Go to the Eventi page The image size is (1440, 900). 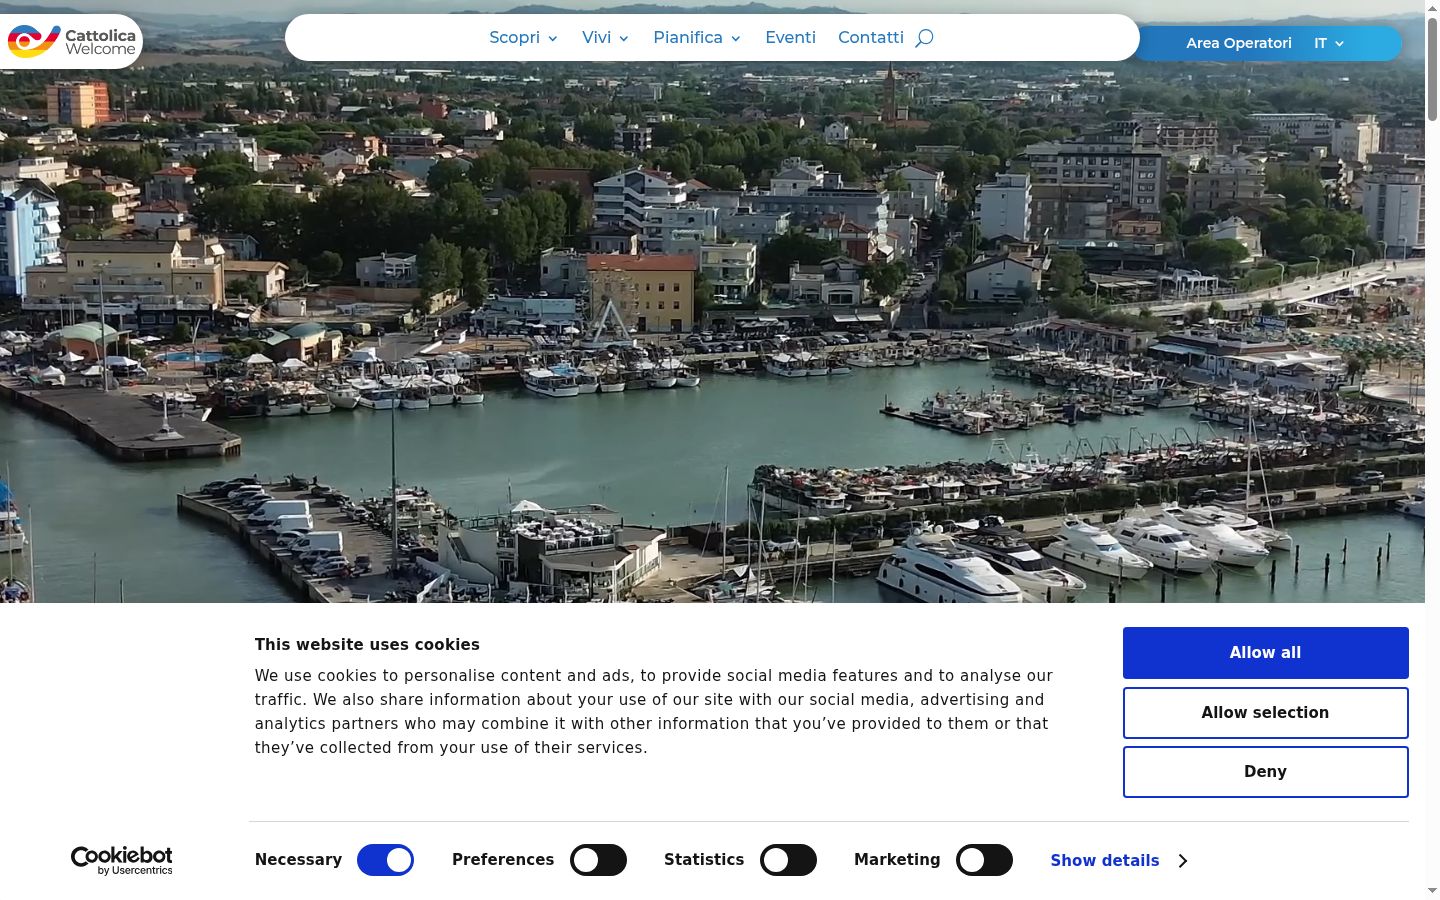790,38
